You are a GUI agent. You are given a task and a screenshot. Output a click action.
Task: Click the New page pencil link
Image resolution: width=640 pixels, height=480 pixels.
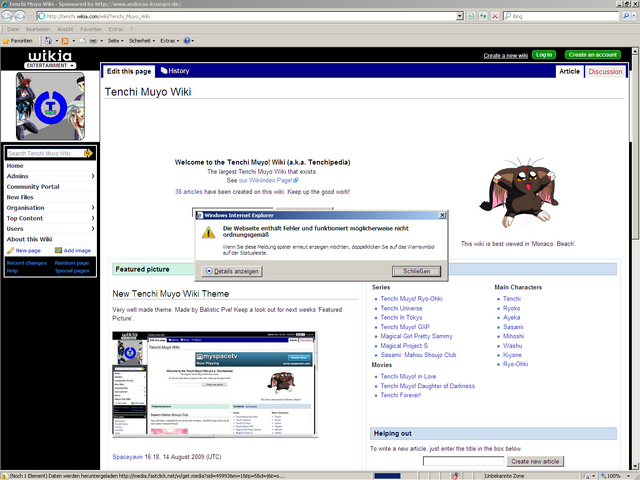coord(24,251)
